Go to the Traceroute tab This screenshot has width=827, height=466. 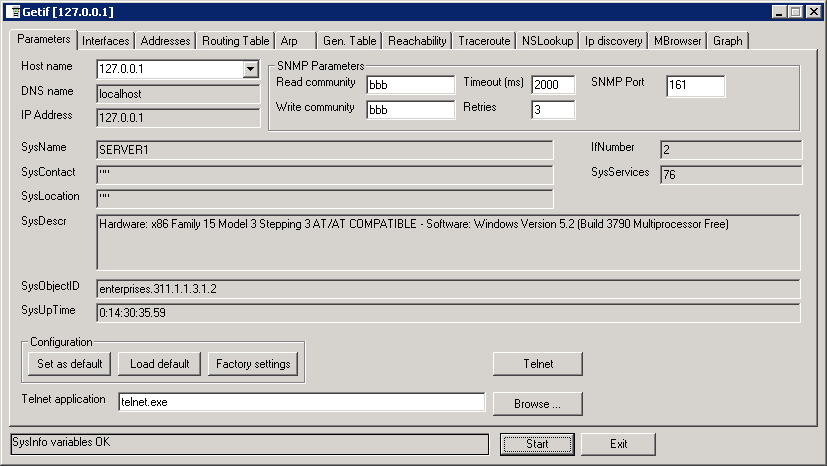[484, 41]
